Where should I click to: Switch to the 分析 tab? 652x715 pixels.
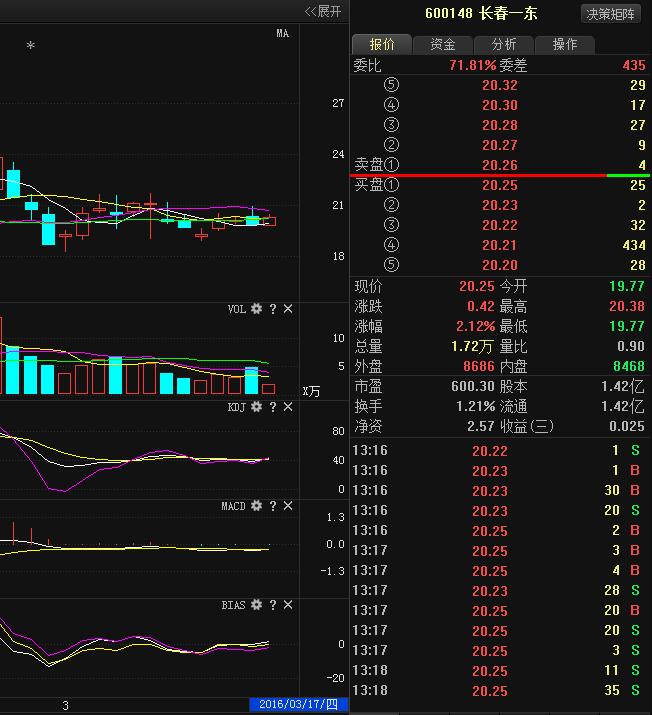(x=504, y=44)
